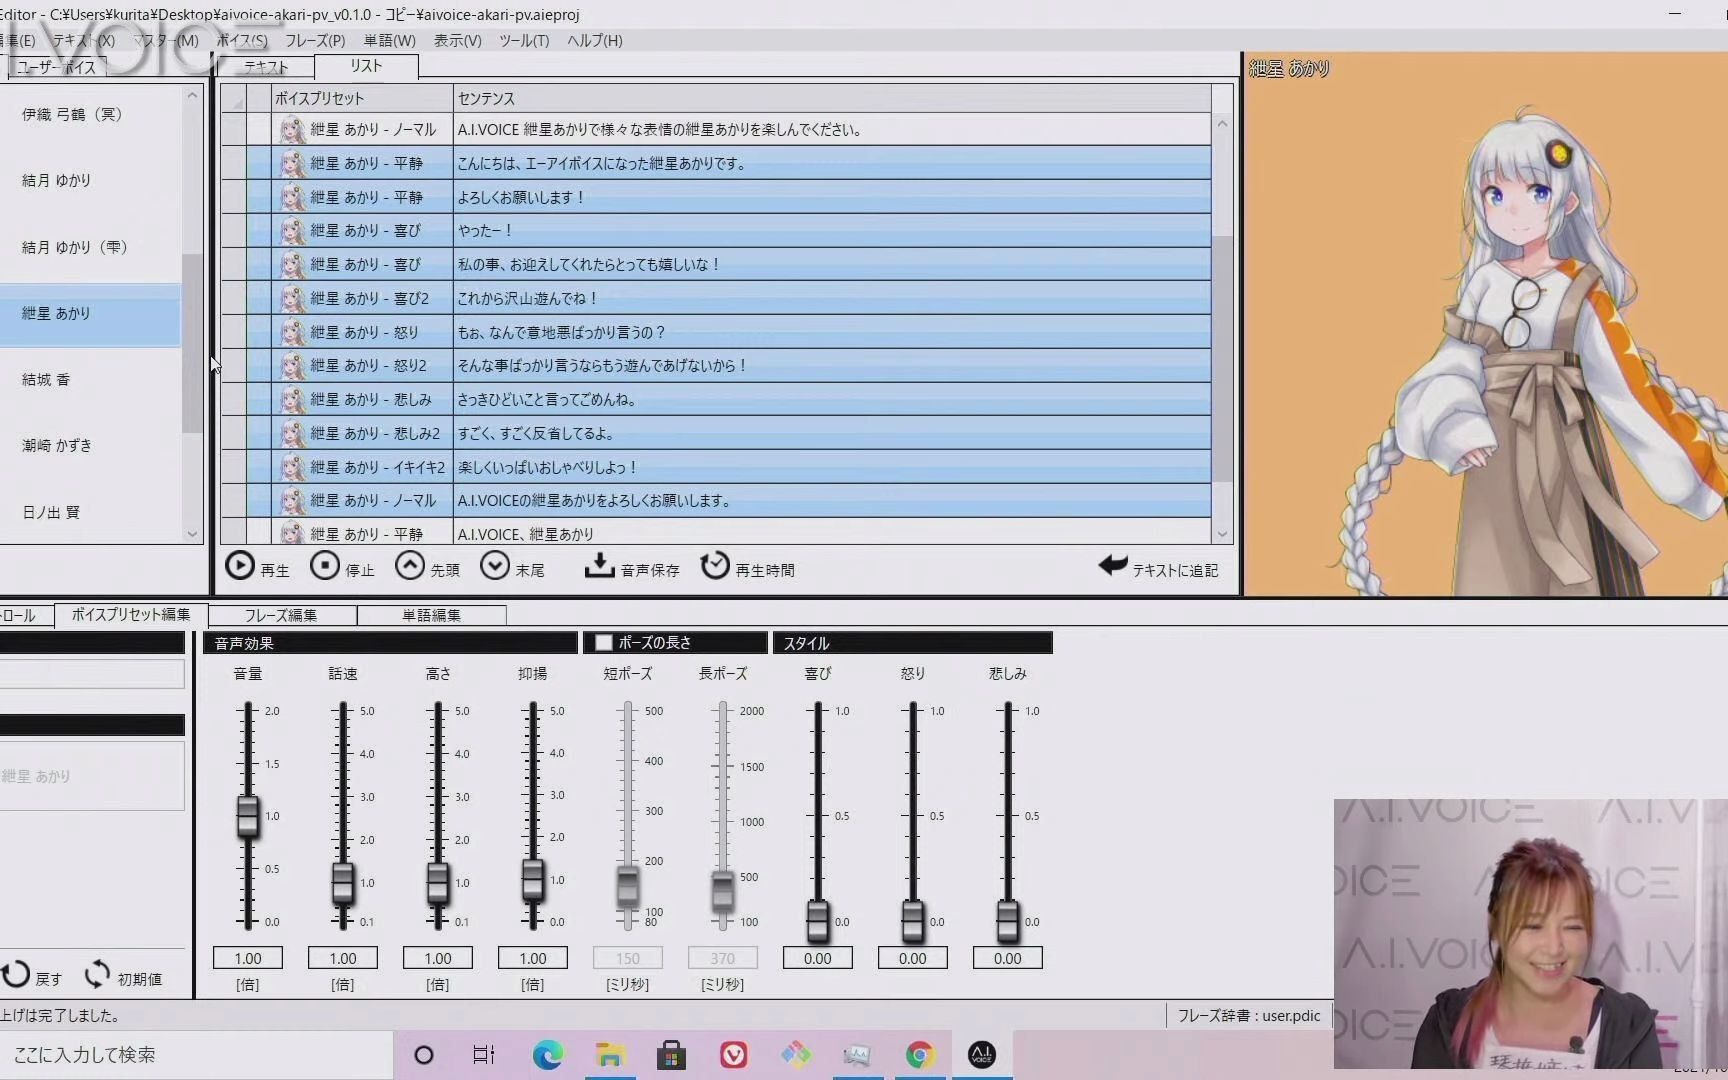Click the センテンス column header

832,98
